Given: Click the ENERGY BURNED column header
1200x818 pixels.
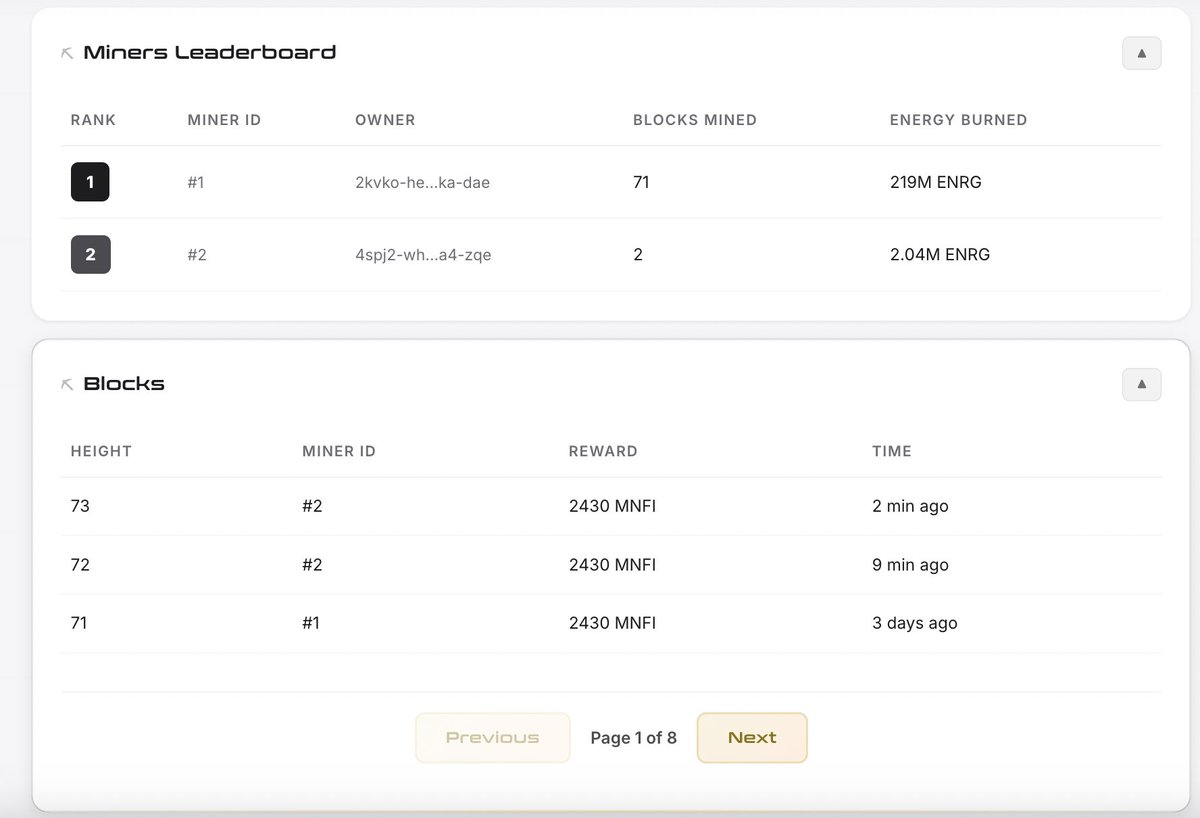Looking at the screenshot, I should [x=958, y=120].
